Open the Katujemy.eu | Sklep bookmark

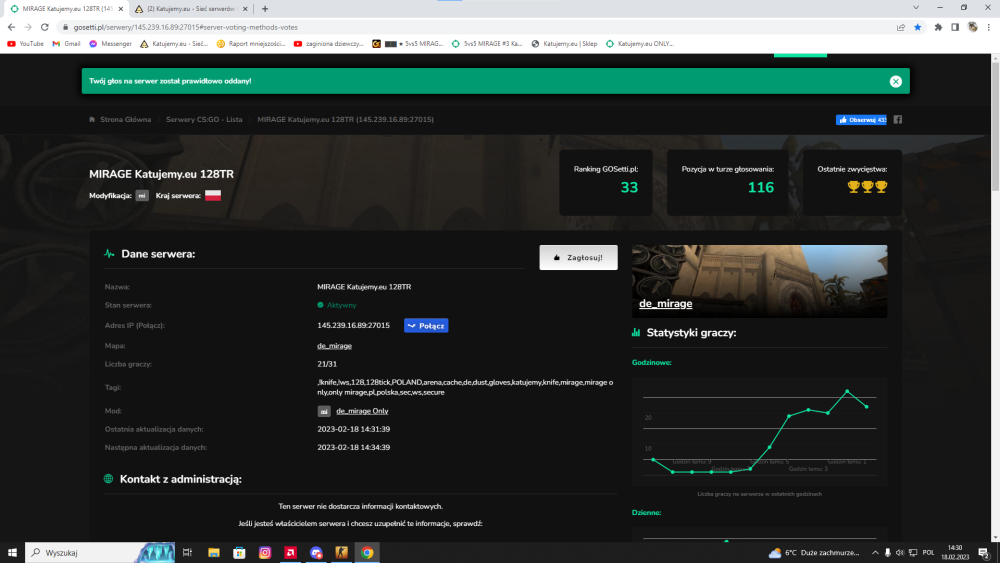pyautogui.click(x=564, y=44)
